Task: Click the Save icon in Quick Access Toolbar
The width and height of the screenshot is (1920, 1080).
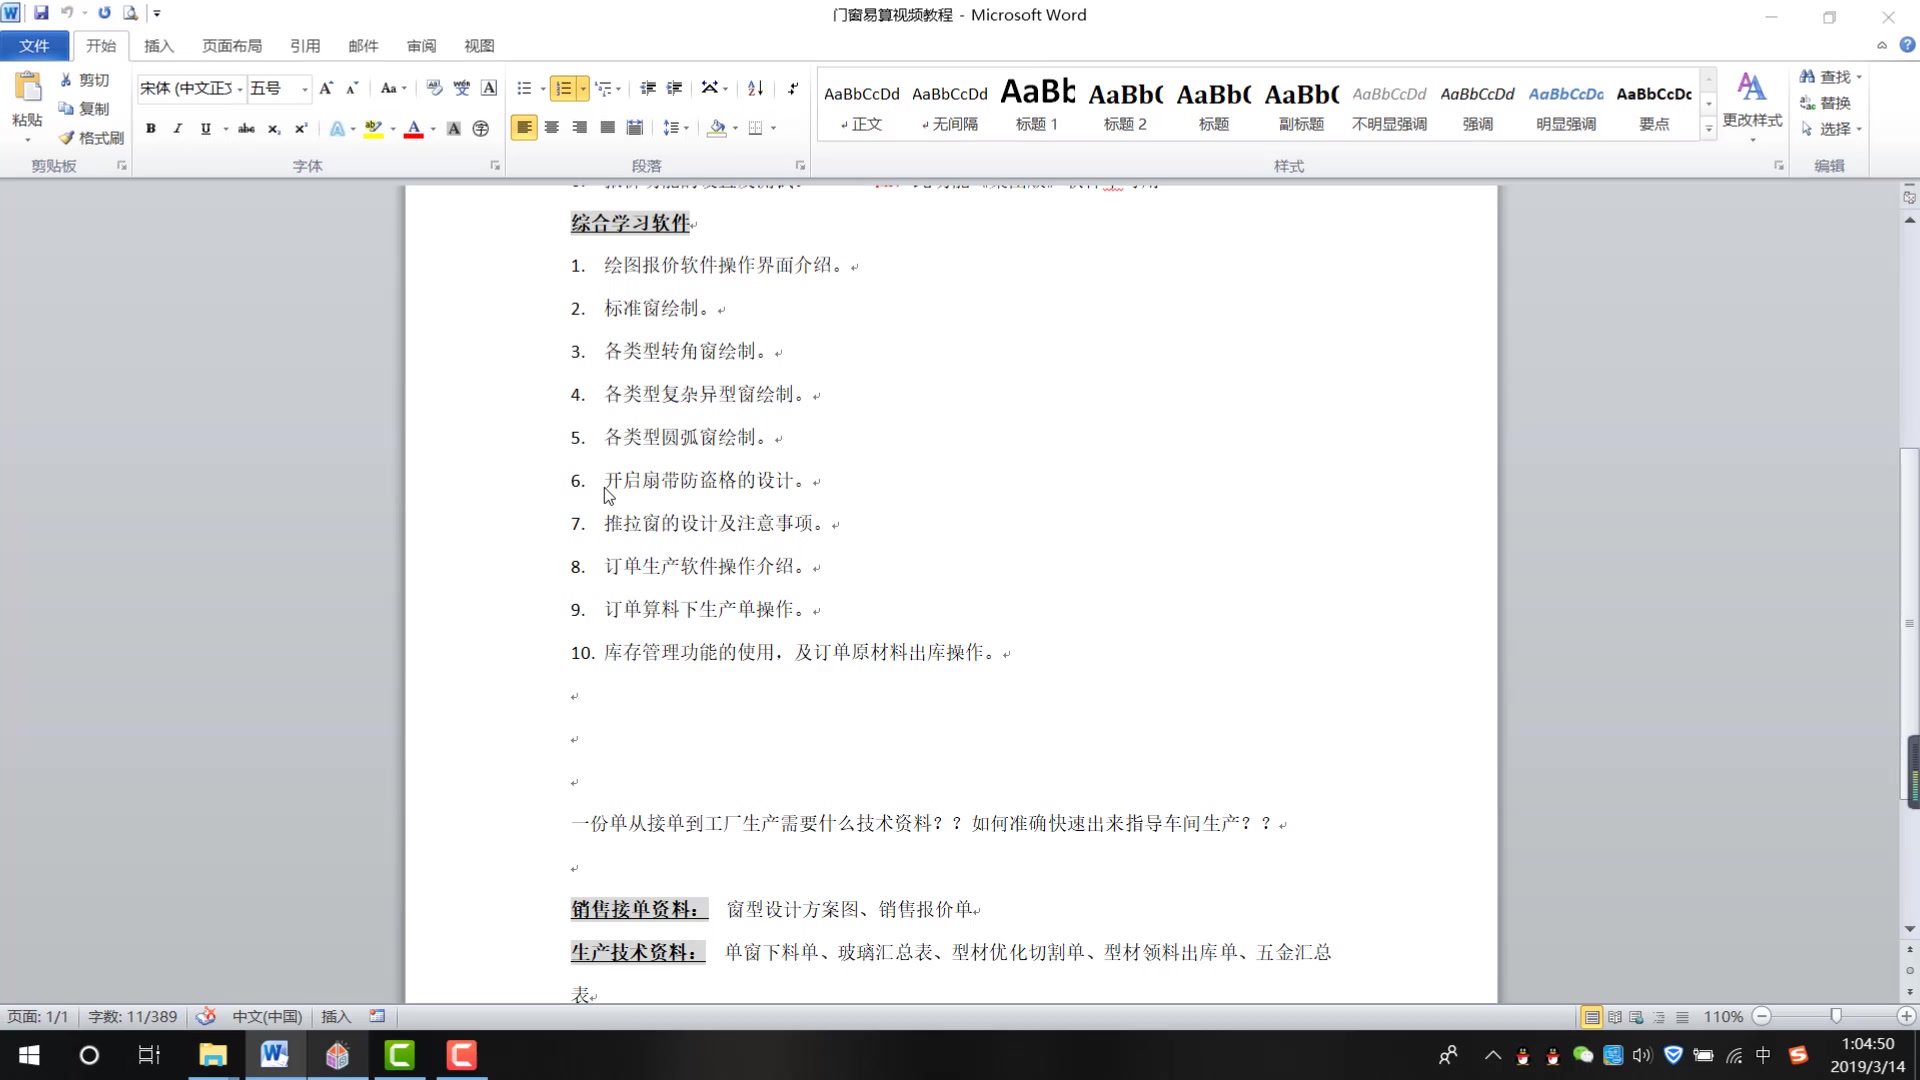Action: 41,13
